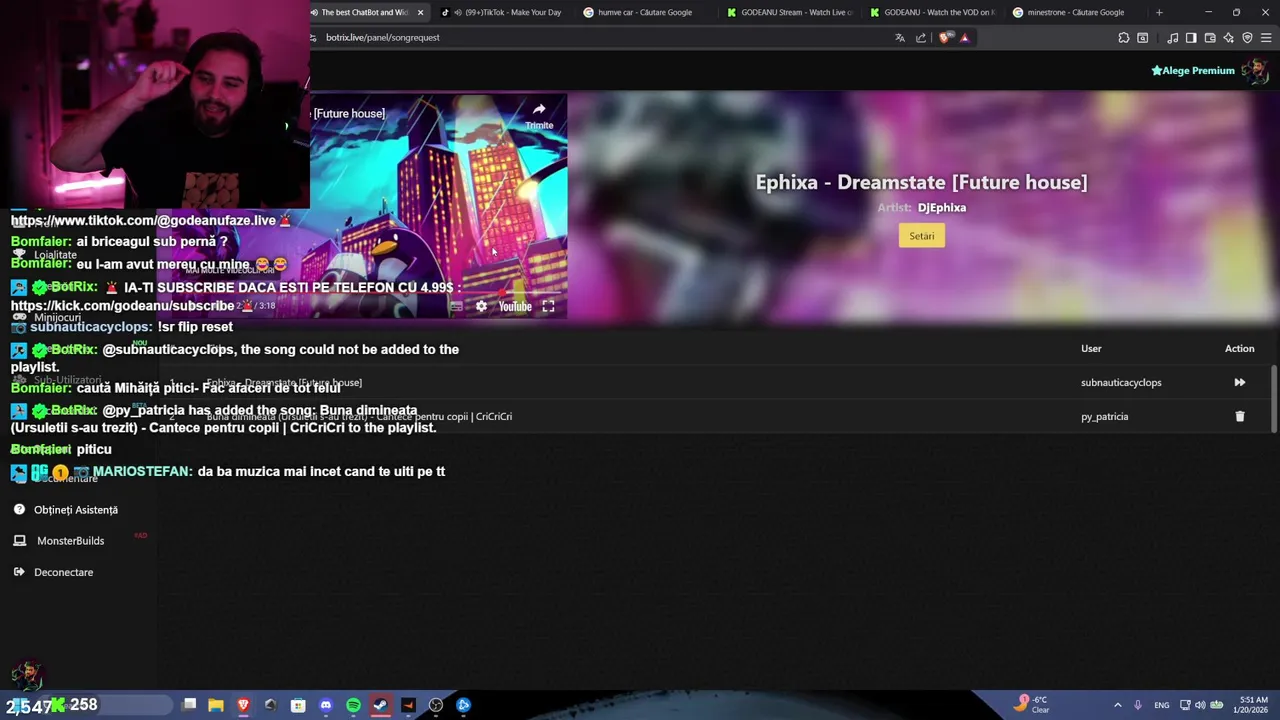Image resolution: width=1280 pixels, height=720 pixels.
Task: Open File Explorer from the taskbar
Action: click(x=216, y=705)
